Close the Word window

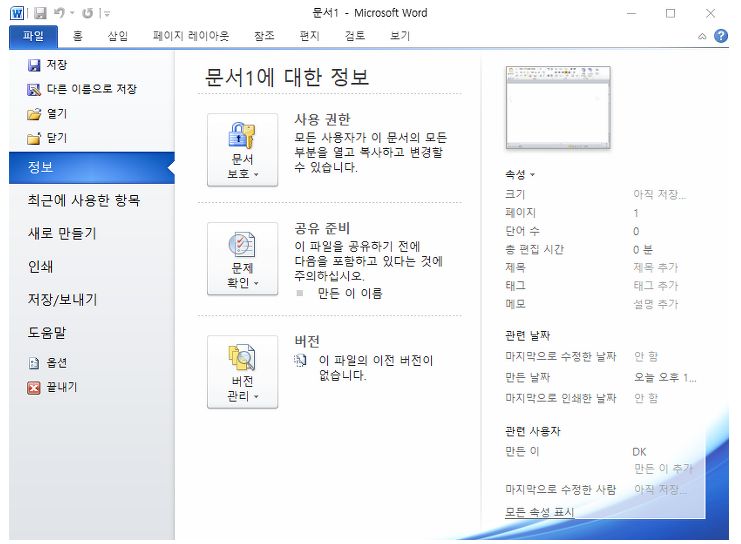(710, 14)
